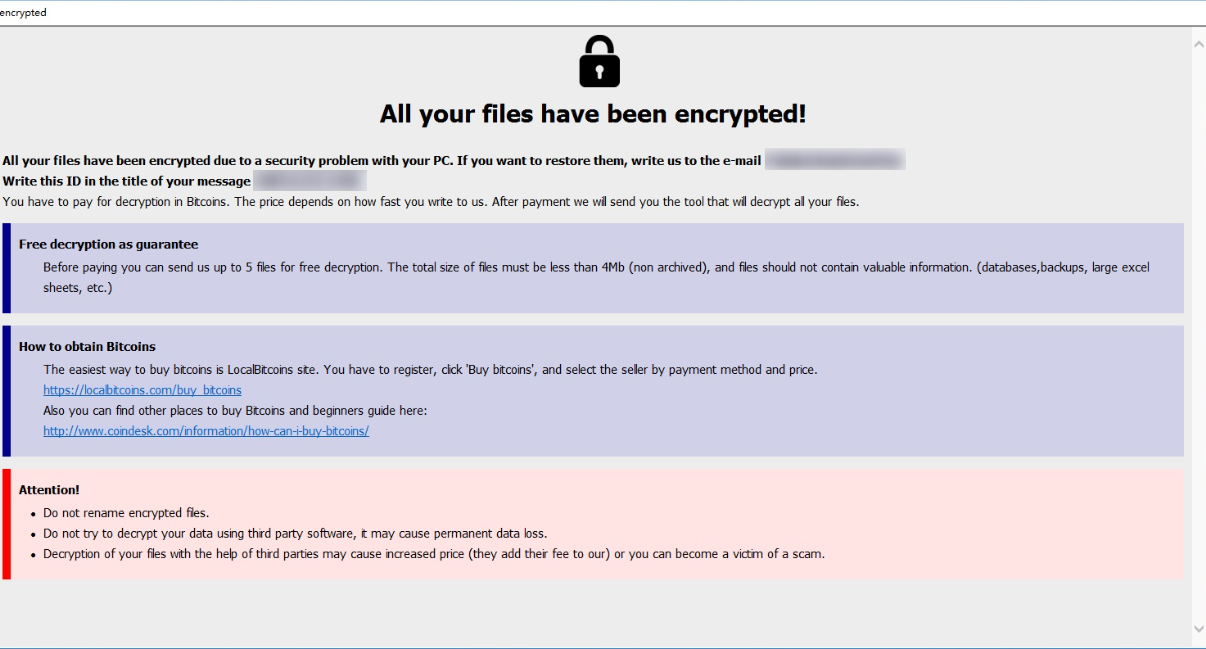Image resolution: width=1206 pixels, height=649 pixels.
Task: Click the red bar beside Attention box
Action: click(x=6, y=524)
